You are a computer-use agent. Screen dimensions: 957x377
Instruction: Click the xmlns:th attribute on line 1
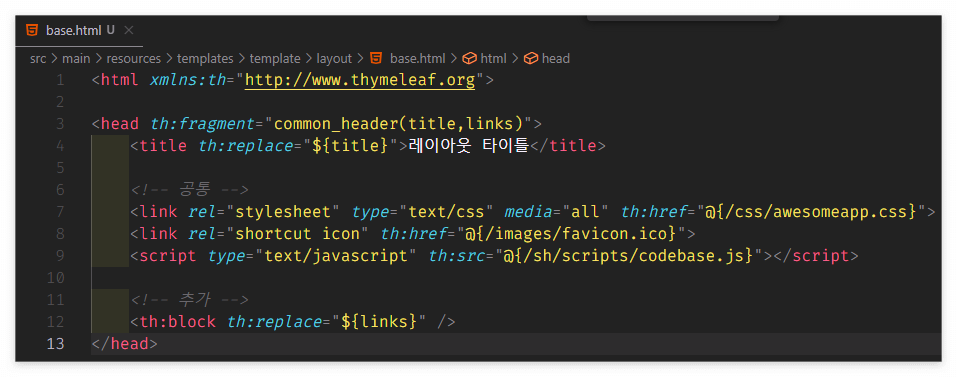188,80
